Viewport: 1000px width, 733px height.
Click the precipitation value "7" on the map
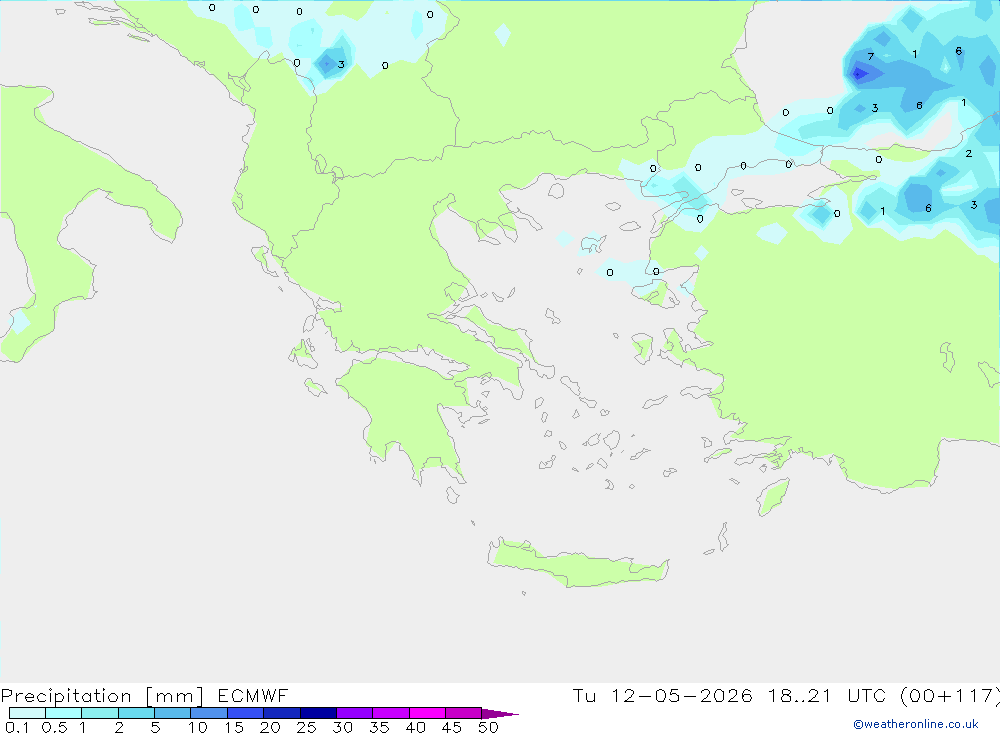(871, 57)
